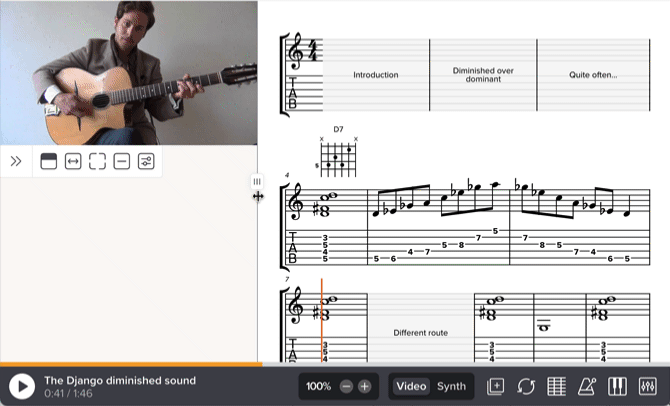670x406 pixels.
Task: Switch video to fullscreen frame icon
Action: click(x=97, y=161)
